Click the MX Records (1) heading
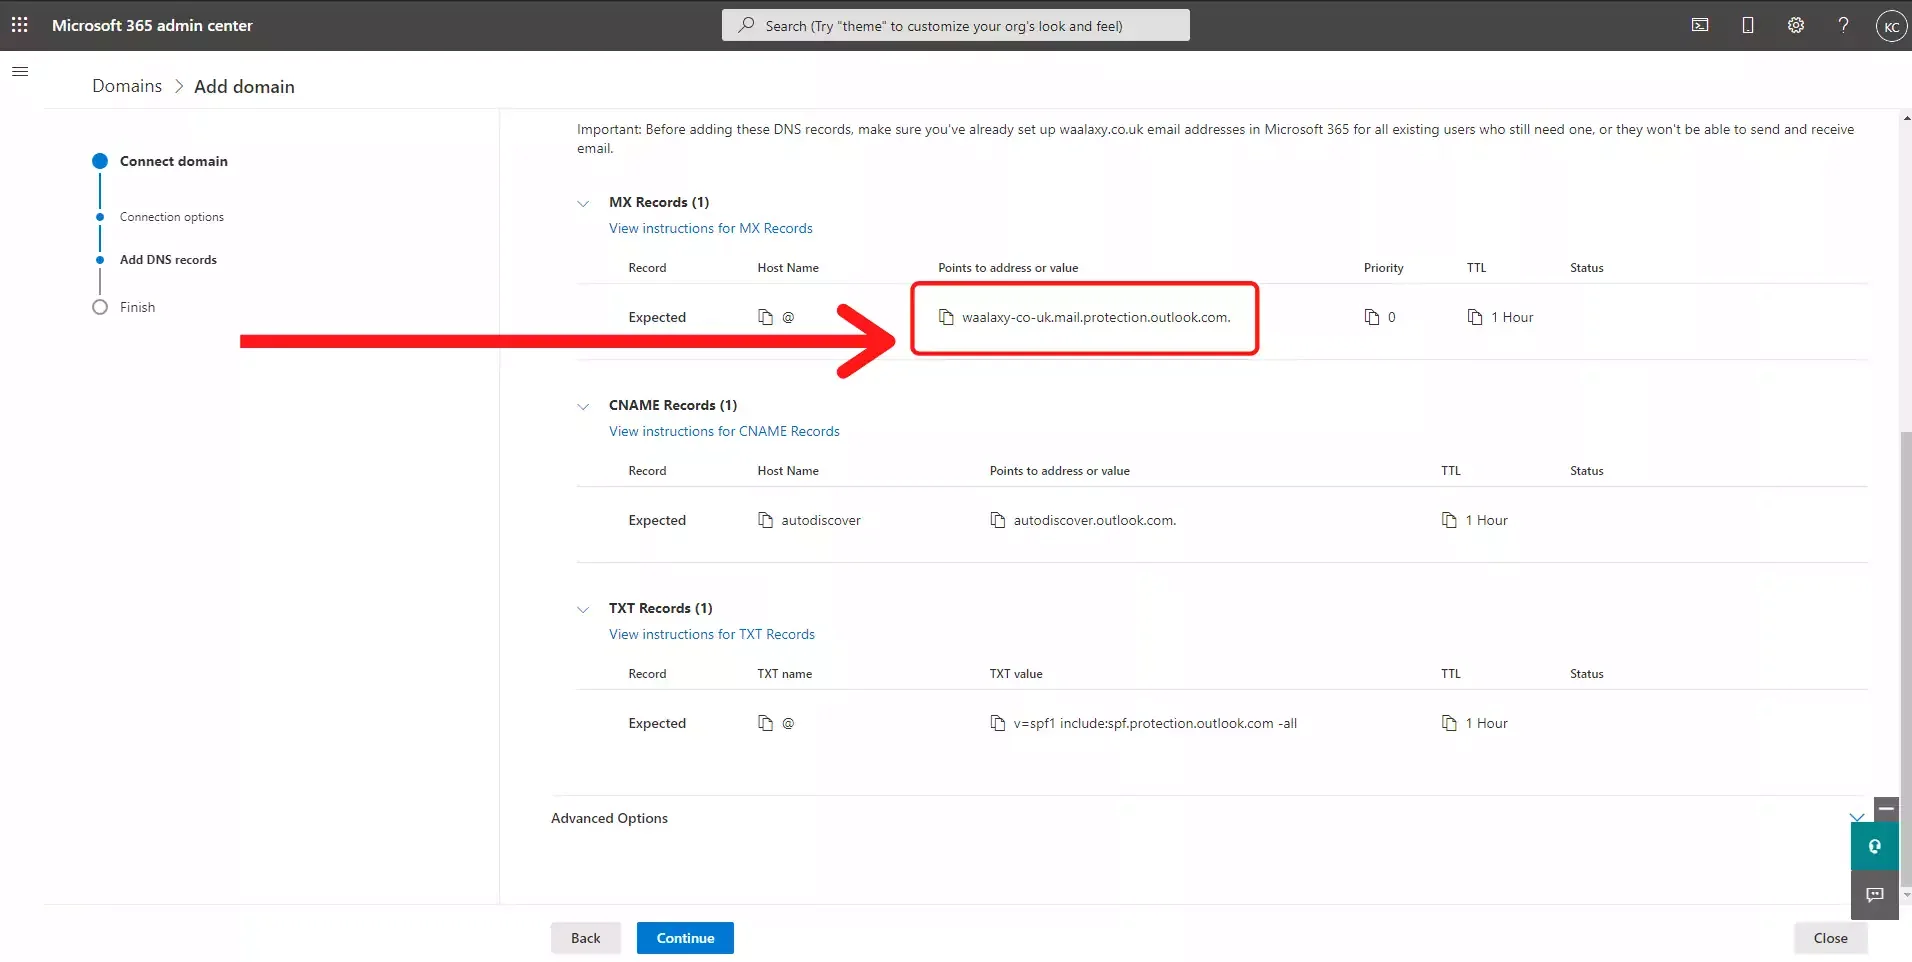Screen dimensions: 1912x962 (x=659, y=202)
